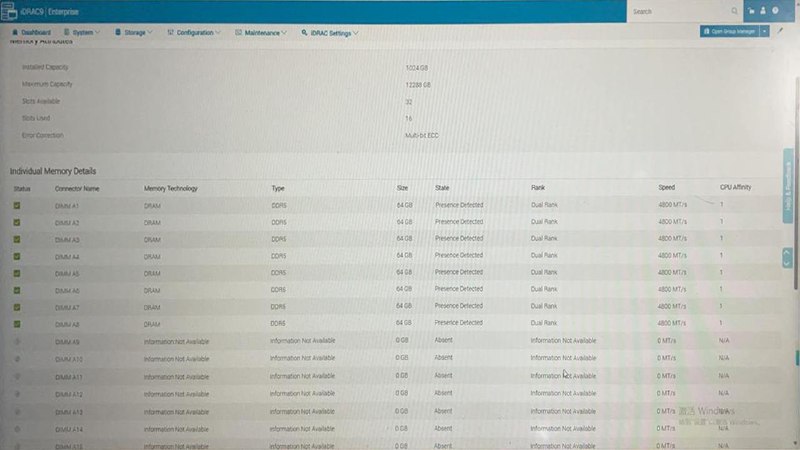Click the grey status icon for DIMM A13

[17, 412]
